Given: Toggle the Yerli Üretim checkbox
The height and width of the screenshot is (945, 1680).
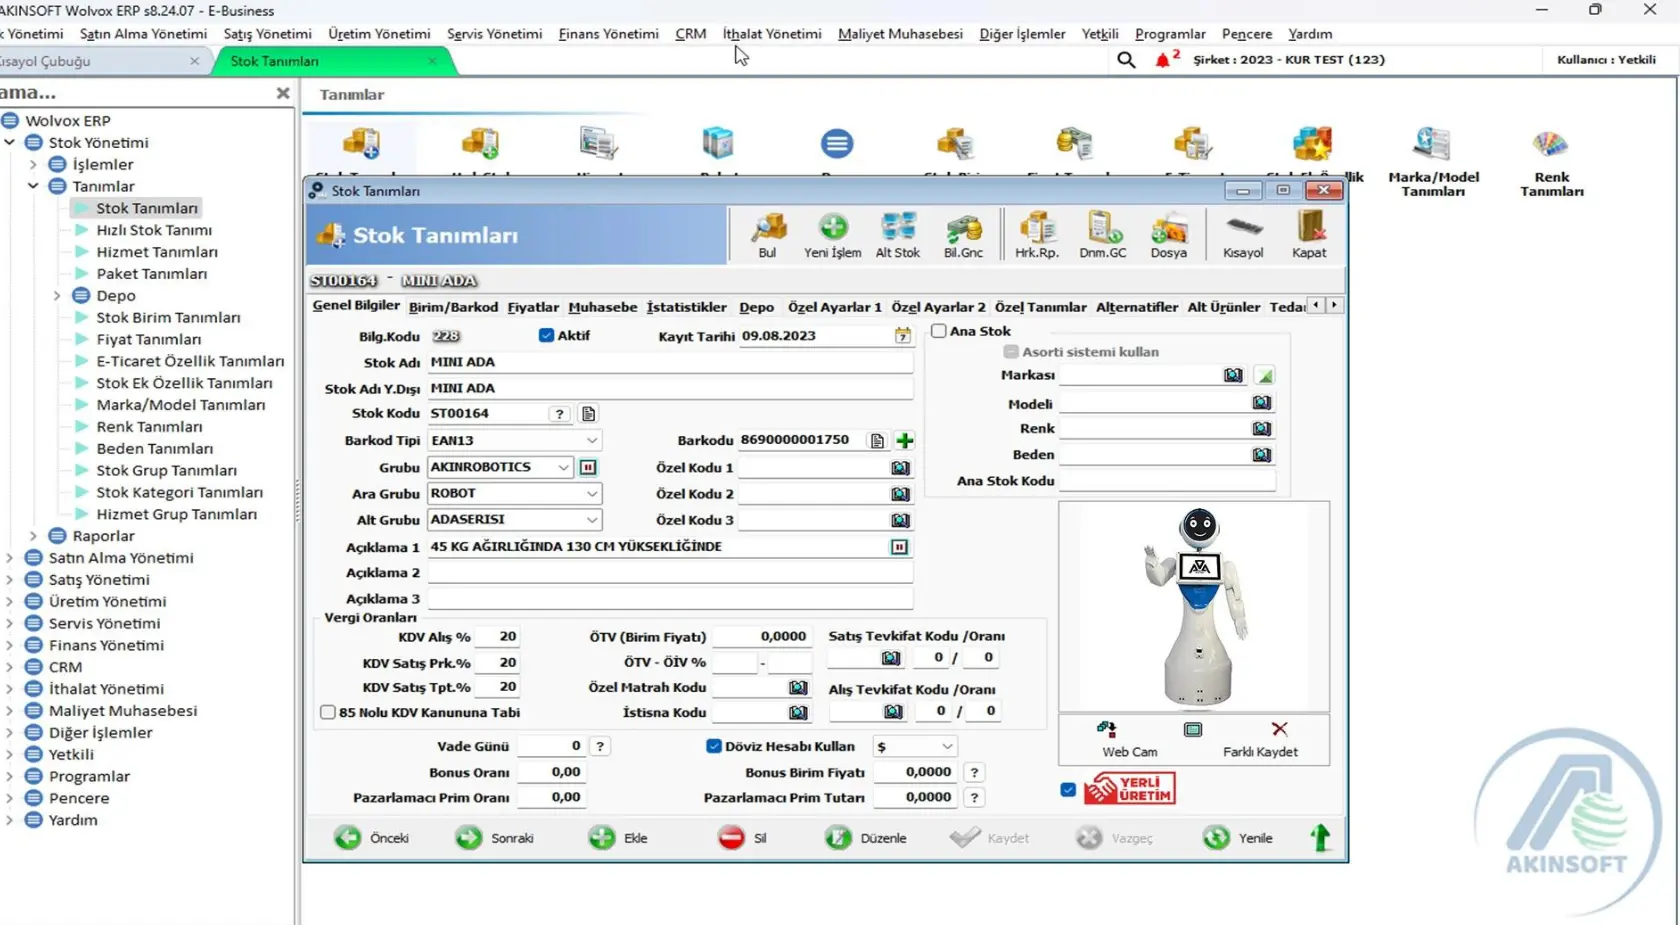Looking at the screenshot, I should coord(1068,790).
